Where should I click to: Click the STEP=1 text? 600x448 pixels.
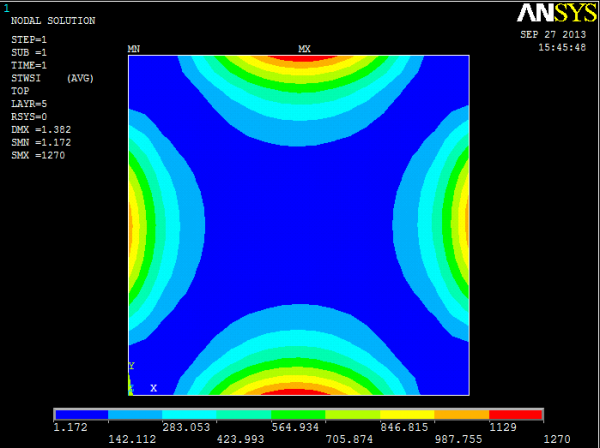click(x=29, y=40)
